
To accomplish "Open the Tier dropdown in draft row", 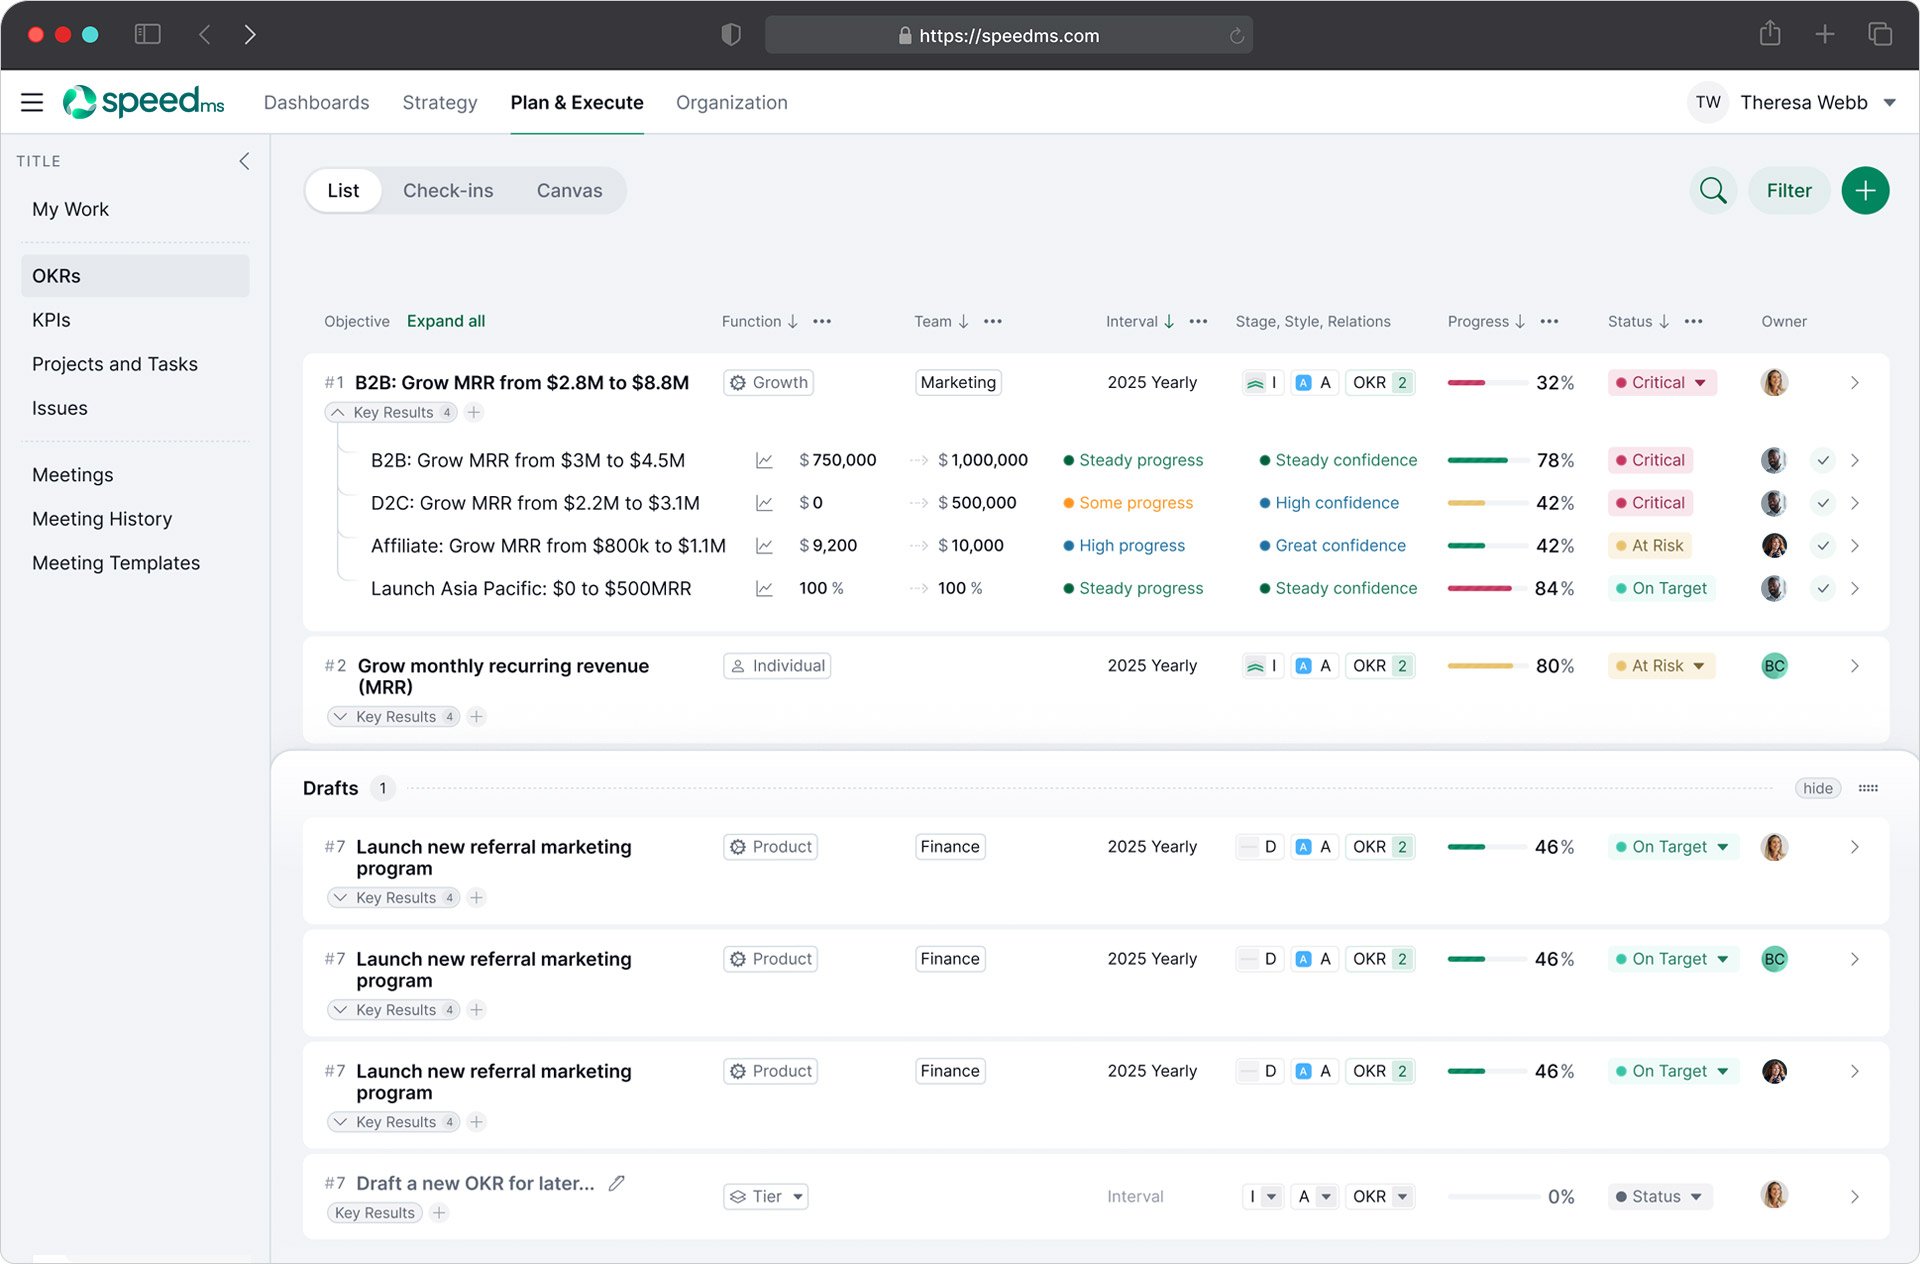I will (x=766, y=1196).
